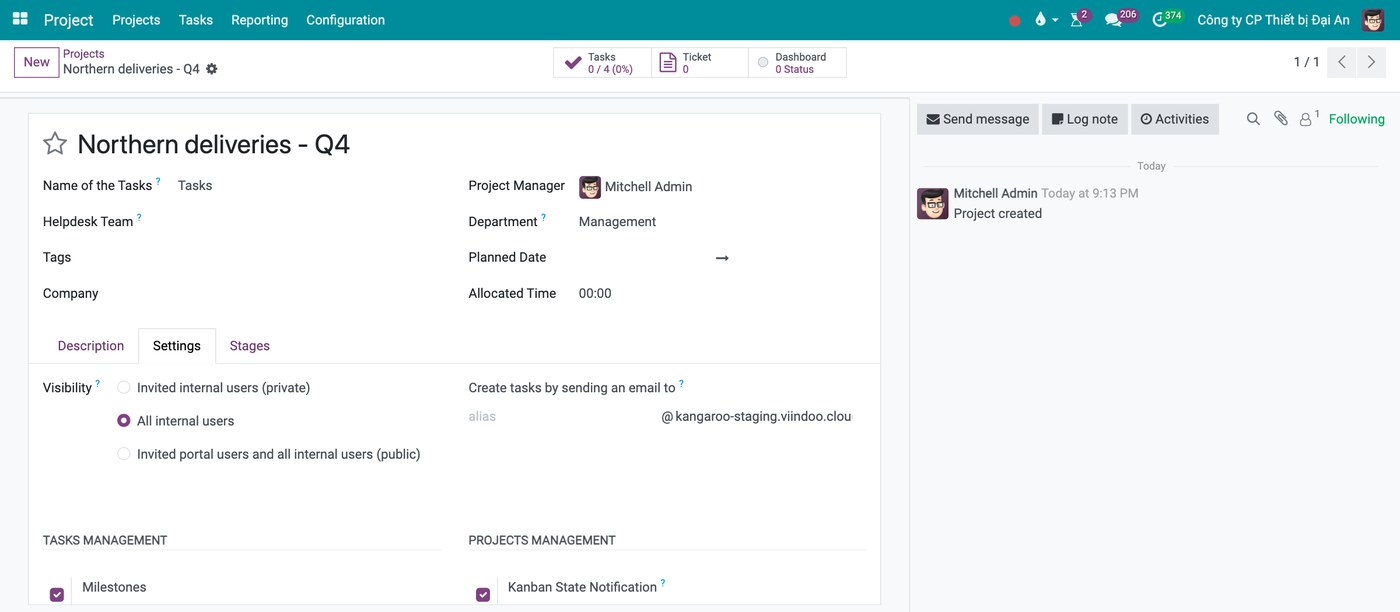Click the Project Manager avatar picture
Image resolution: width=1400 pixels, height=612 pixels.
click(590, 186)
